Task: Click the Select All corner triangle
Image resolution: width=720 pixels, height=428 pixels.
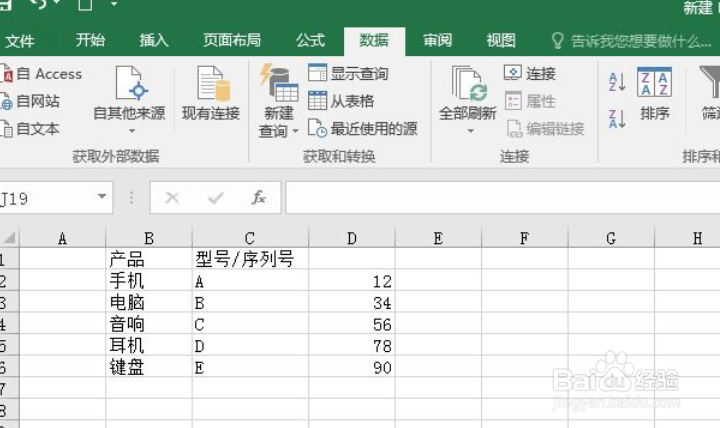Action: [x=9, y=237]
